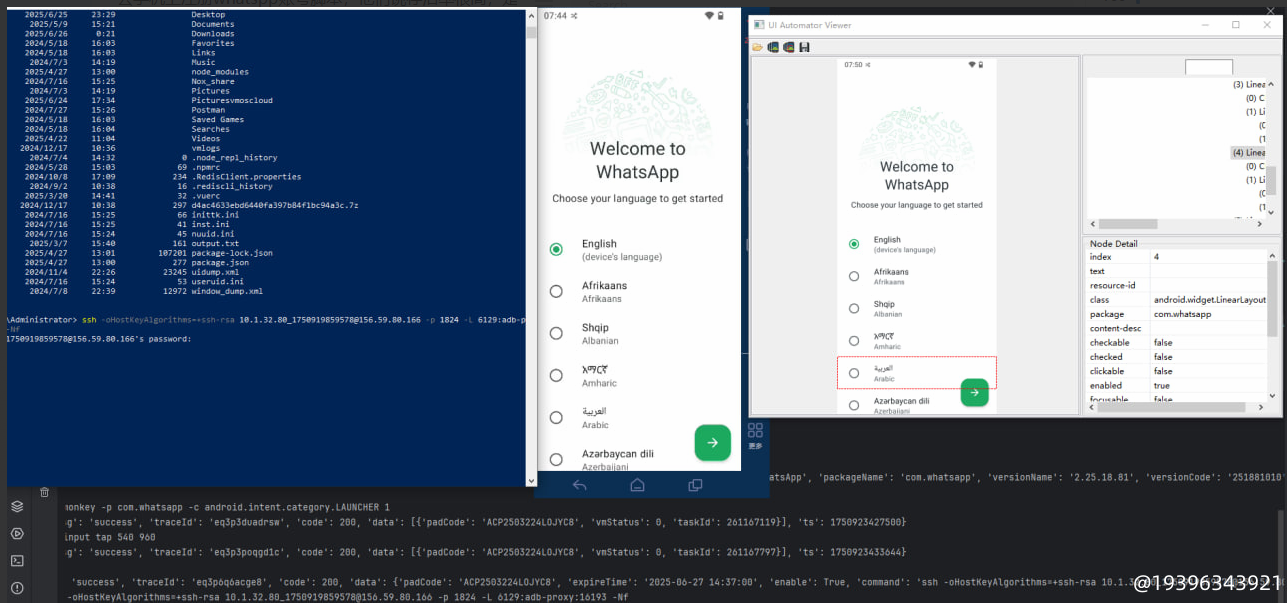Screen dimensions: 1287x603
Task: Click the hierarchy tree scroll-left arrow
Action: click(1092, 224)
